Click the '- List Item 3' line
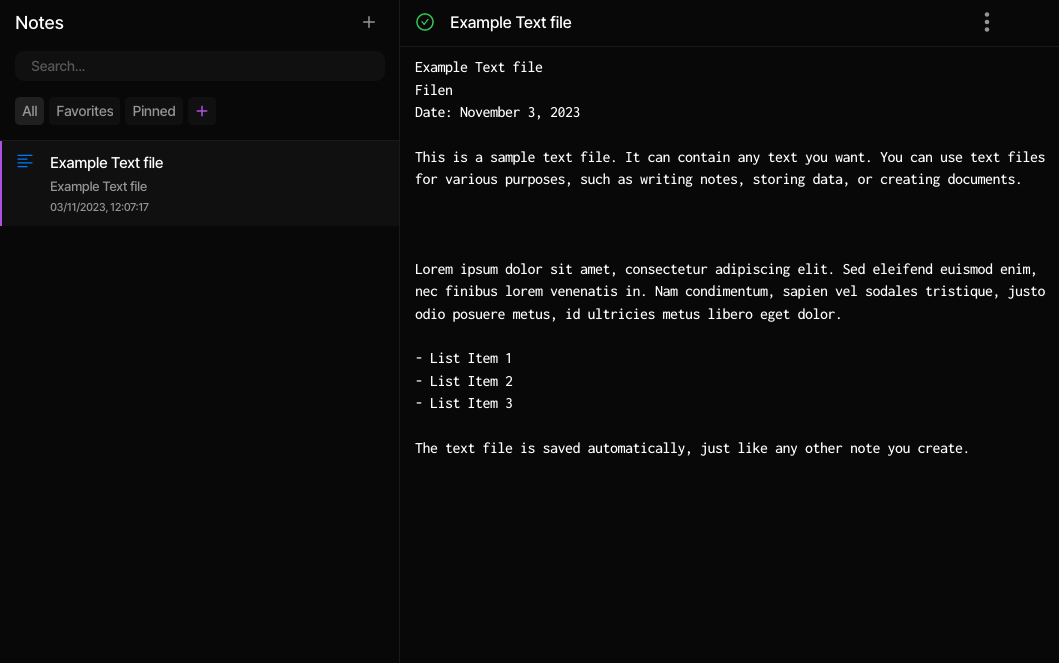The width and height of the screenshot is (1059, 663). (463, 404)
